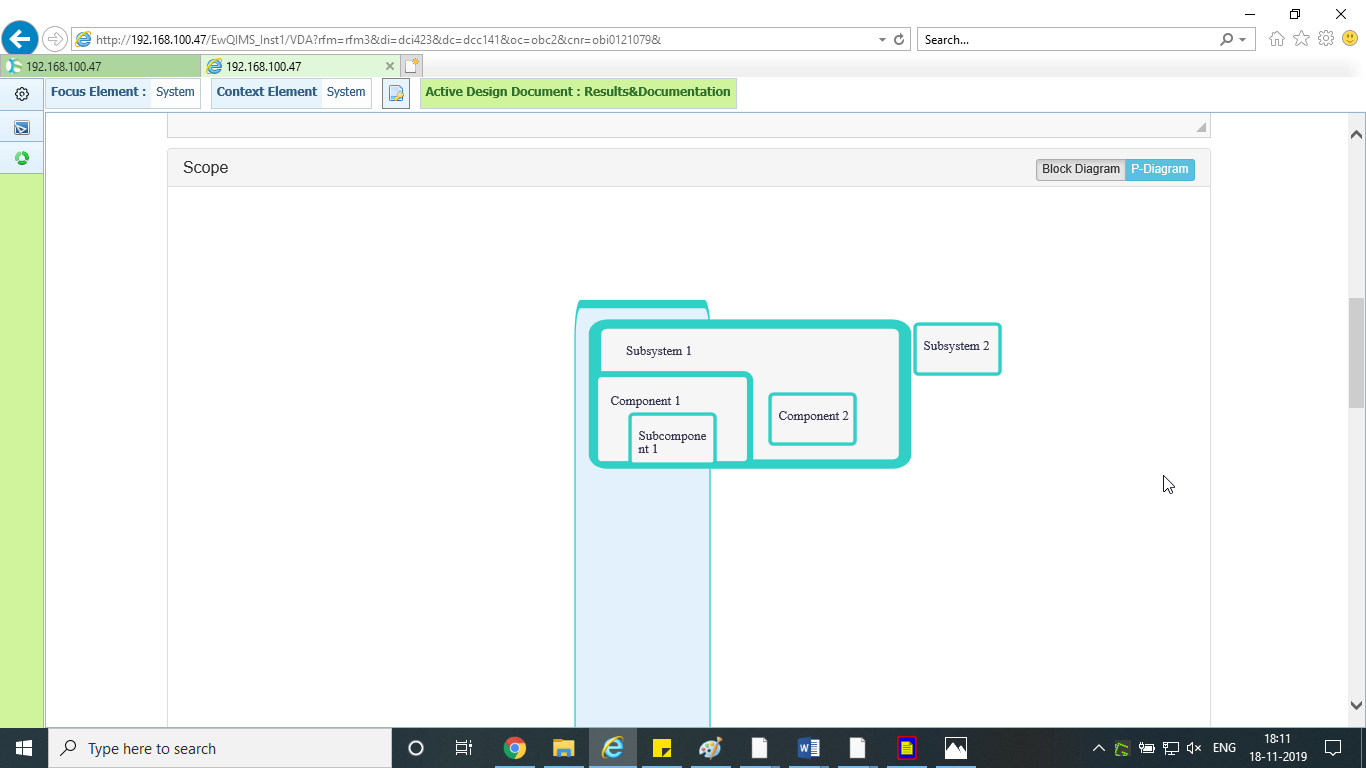Viewport: 1366px width, 768px height.
Task: Open the Action Center notifications icon
Action: click(x=1332, y=748)
